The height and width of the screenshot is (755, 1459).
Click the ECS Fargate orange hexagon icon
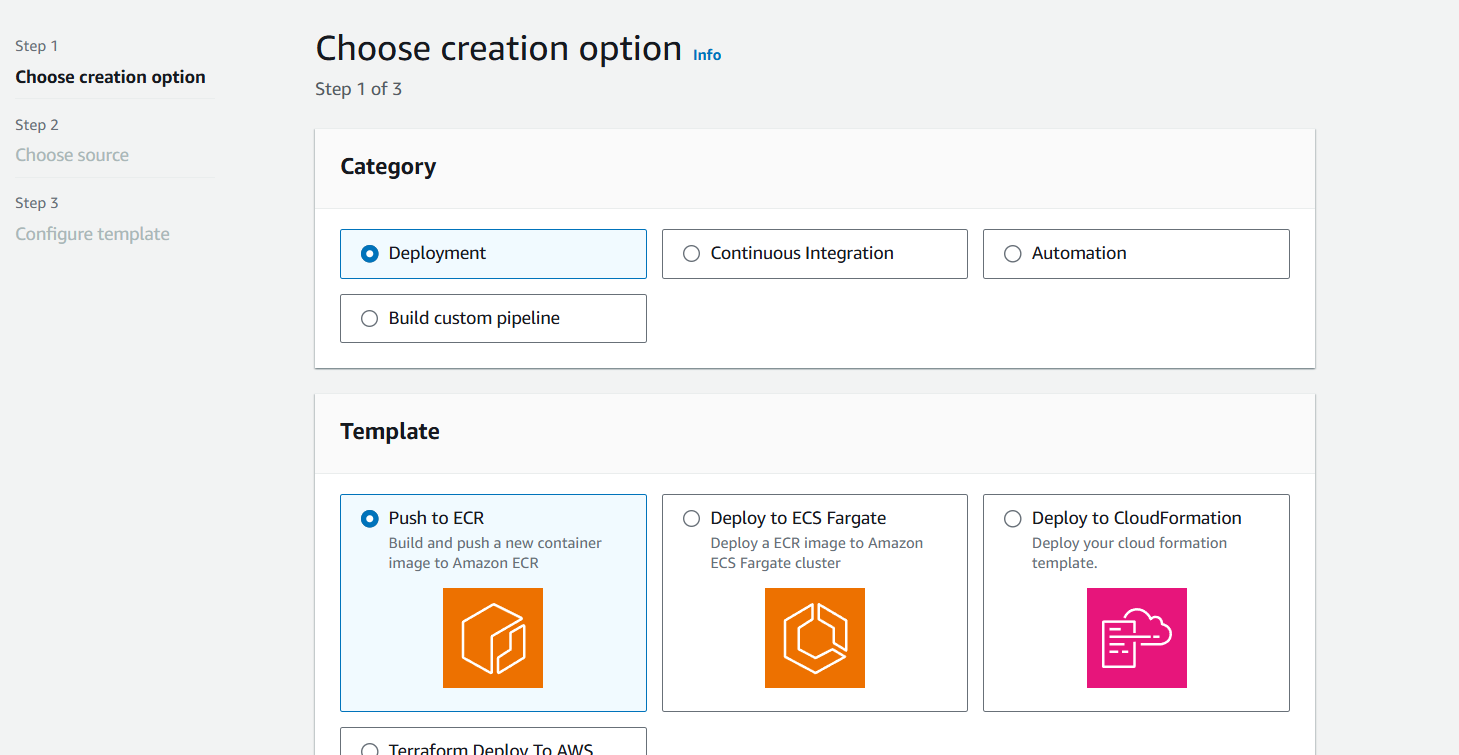pyautogui.click(x=815, y=638)
